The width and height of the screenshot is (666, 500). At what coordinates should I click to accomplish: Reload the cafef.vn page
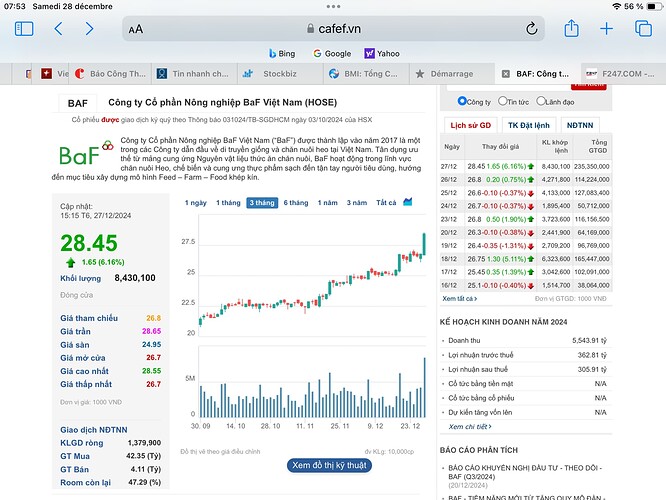pos(531,29)
